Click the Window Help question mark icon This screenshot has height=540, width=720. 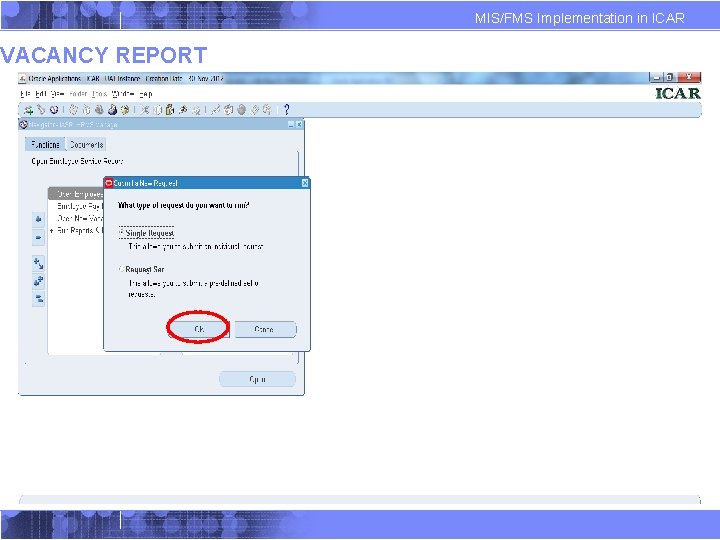(x=287, y=110)
